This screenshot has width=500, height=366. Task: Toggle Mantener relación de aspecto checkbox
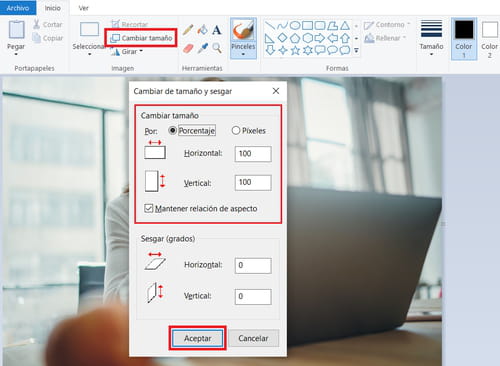pyautogui.click(x=148, y=208)
